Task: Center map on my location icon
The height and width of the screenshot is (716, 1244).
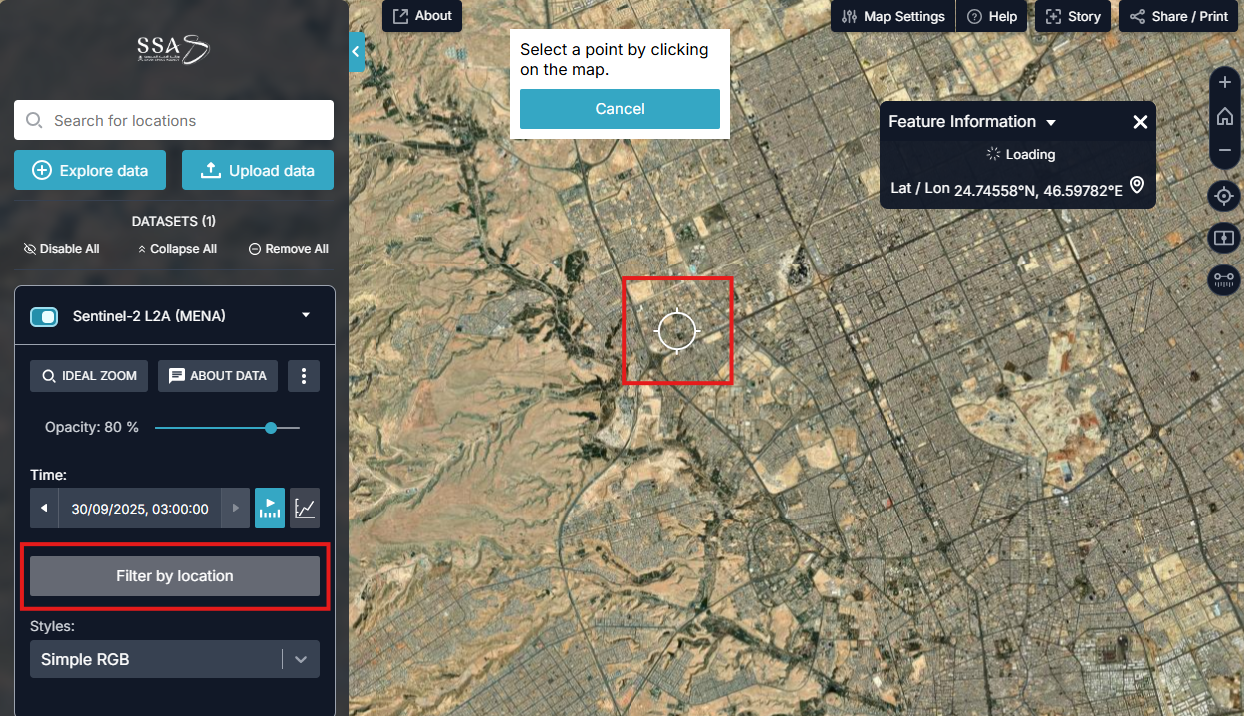Action: pos(1224,196)
